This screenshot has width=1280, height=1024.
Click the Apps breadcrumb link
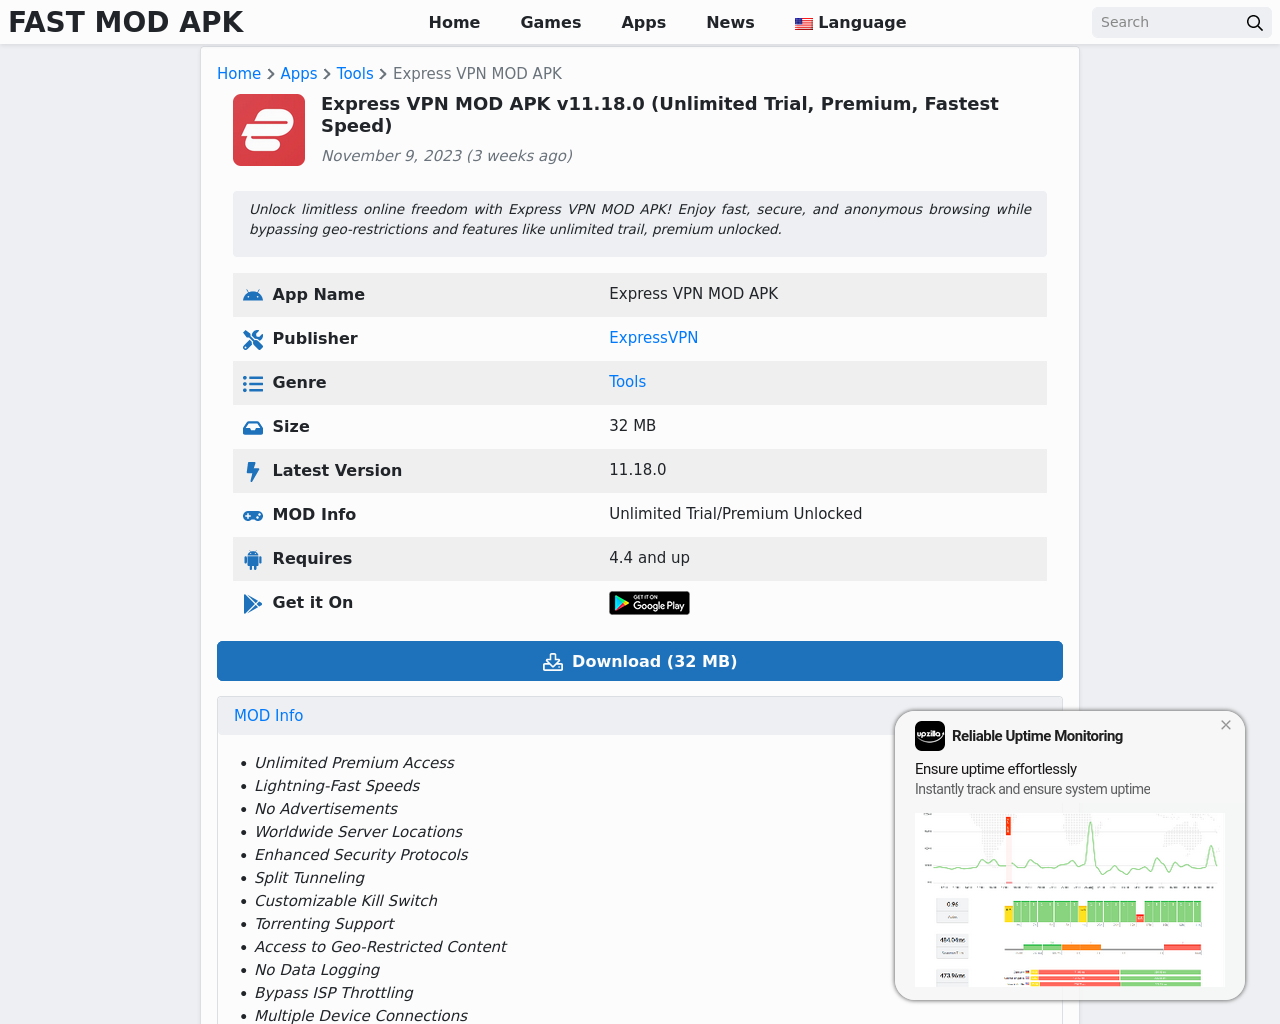[299, 73]
